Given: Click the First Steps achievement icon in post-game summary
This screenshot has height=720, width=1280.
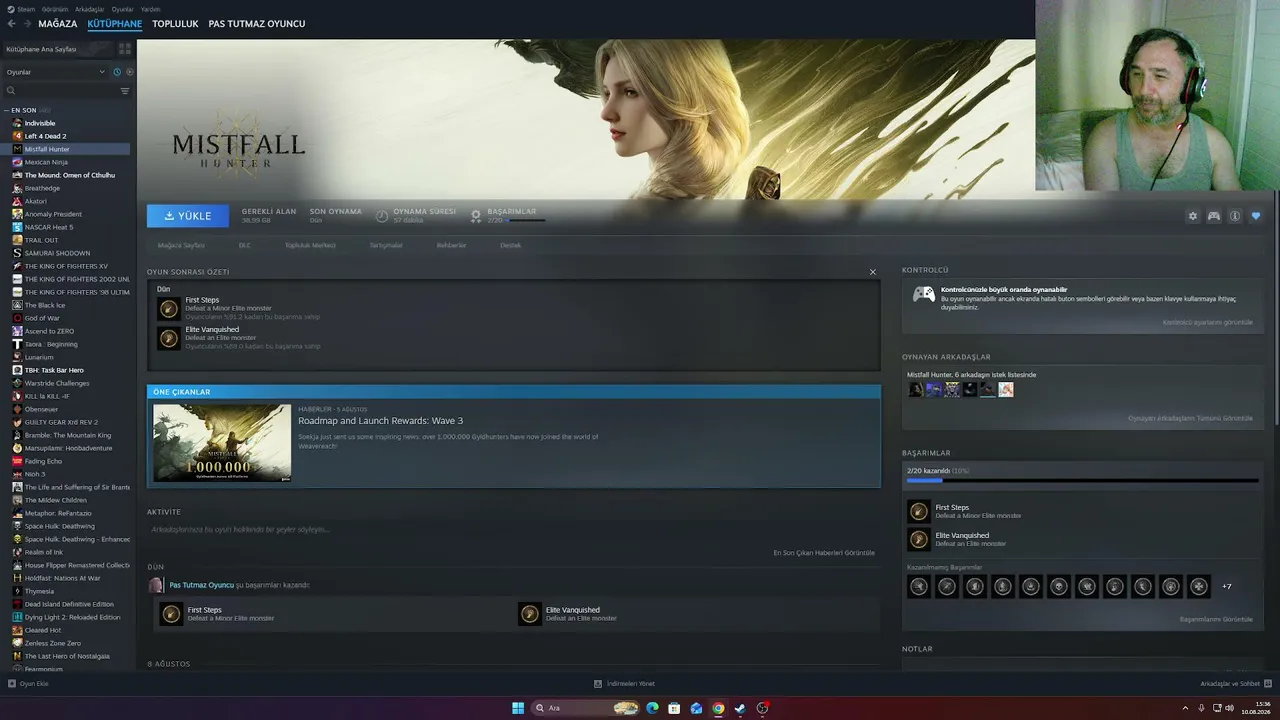Looking at the screenshot, I should point(169,308).
